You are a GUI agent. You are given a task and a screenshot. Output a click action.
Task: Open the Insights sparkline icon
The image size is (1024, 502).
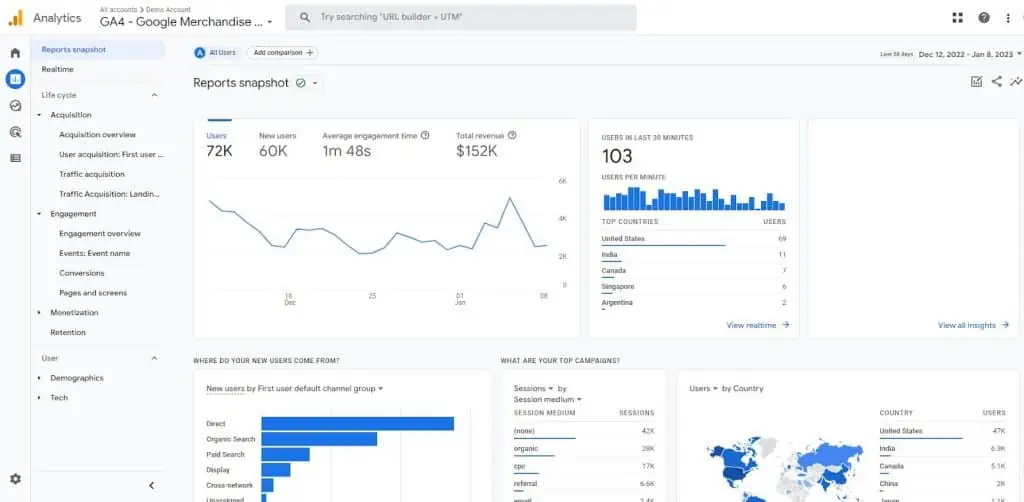point(1016,82)
